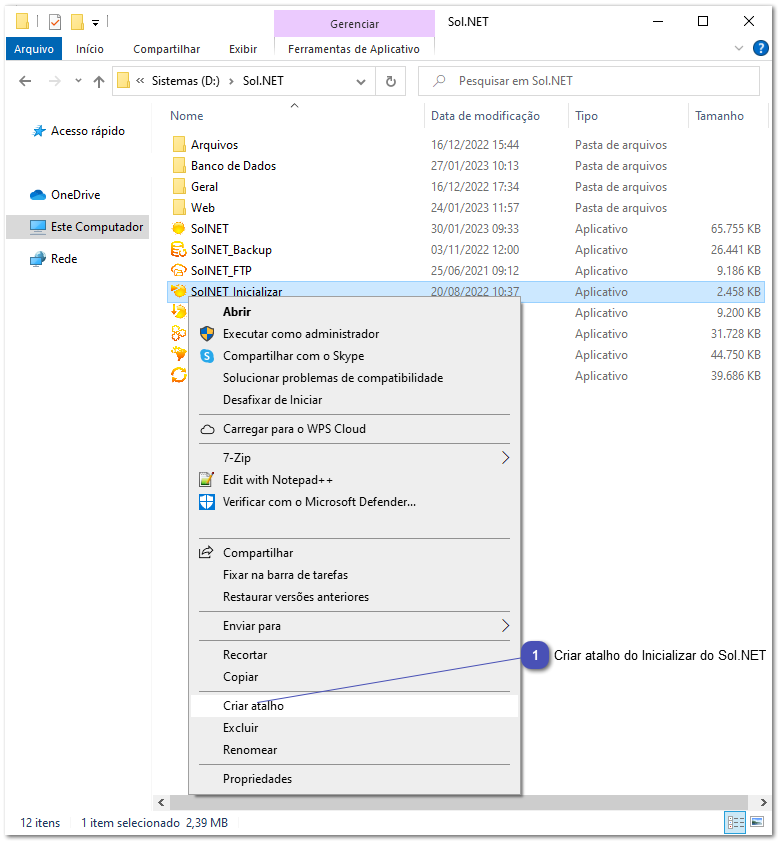Image resolution: width=782 pixels, height=844 pixels.
Task: Click the Geral folder icon
Action: coord(179,186)
